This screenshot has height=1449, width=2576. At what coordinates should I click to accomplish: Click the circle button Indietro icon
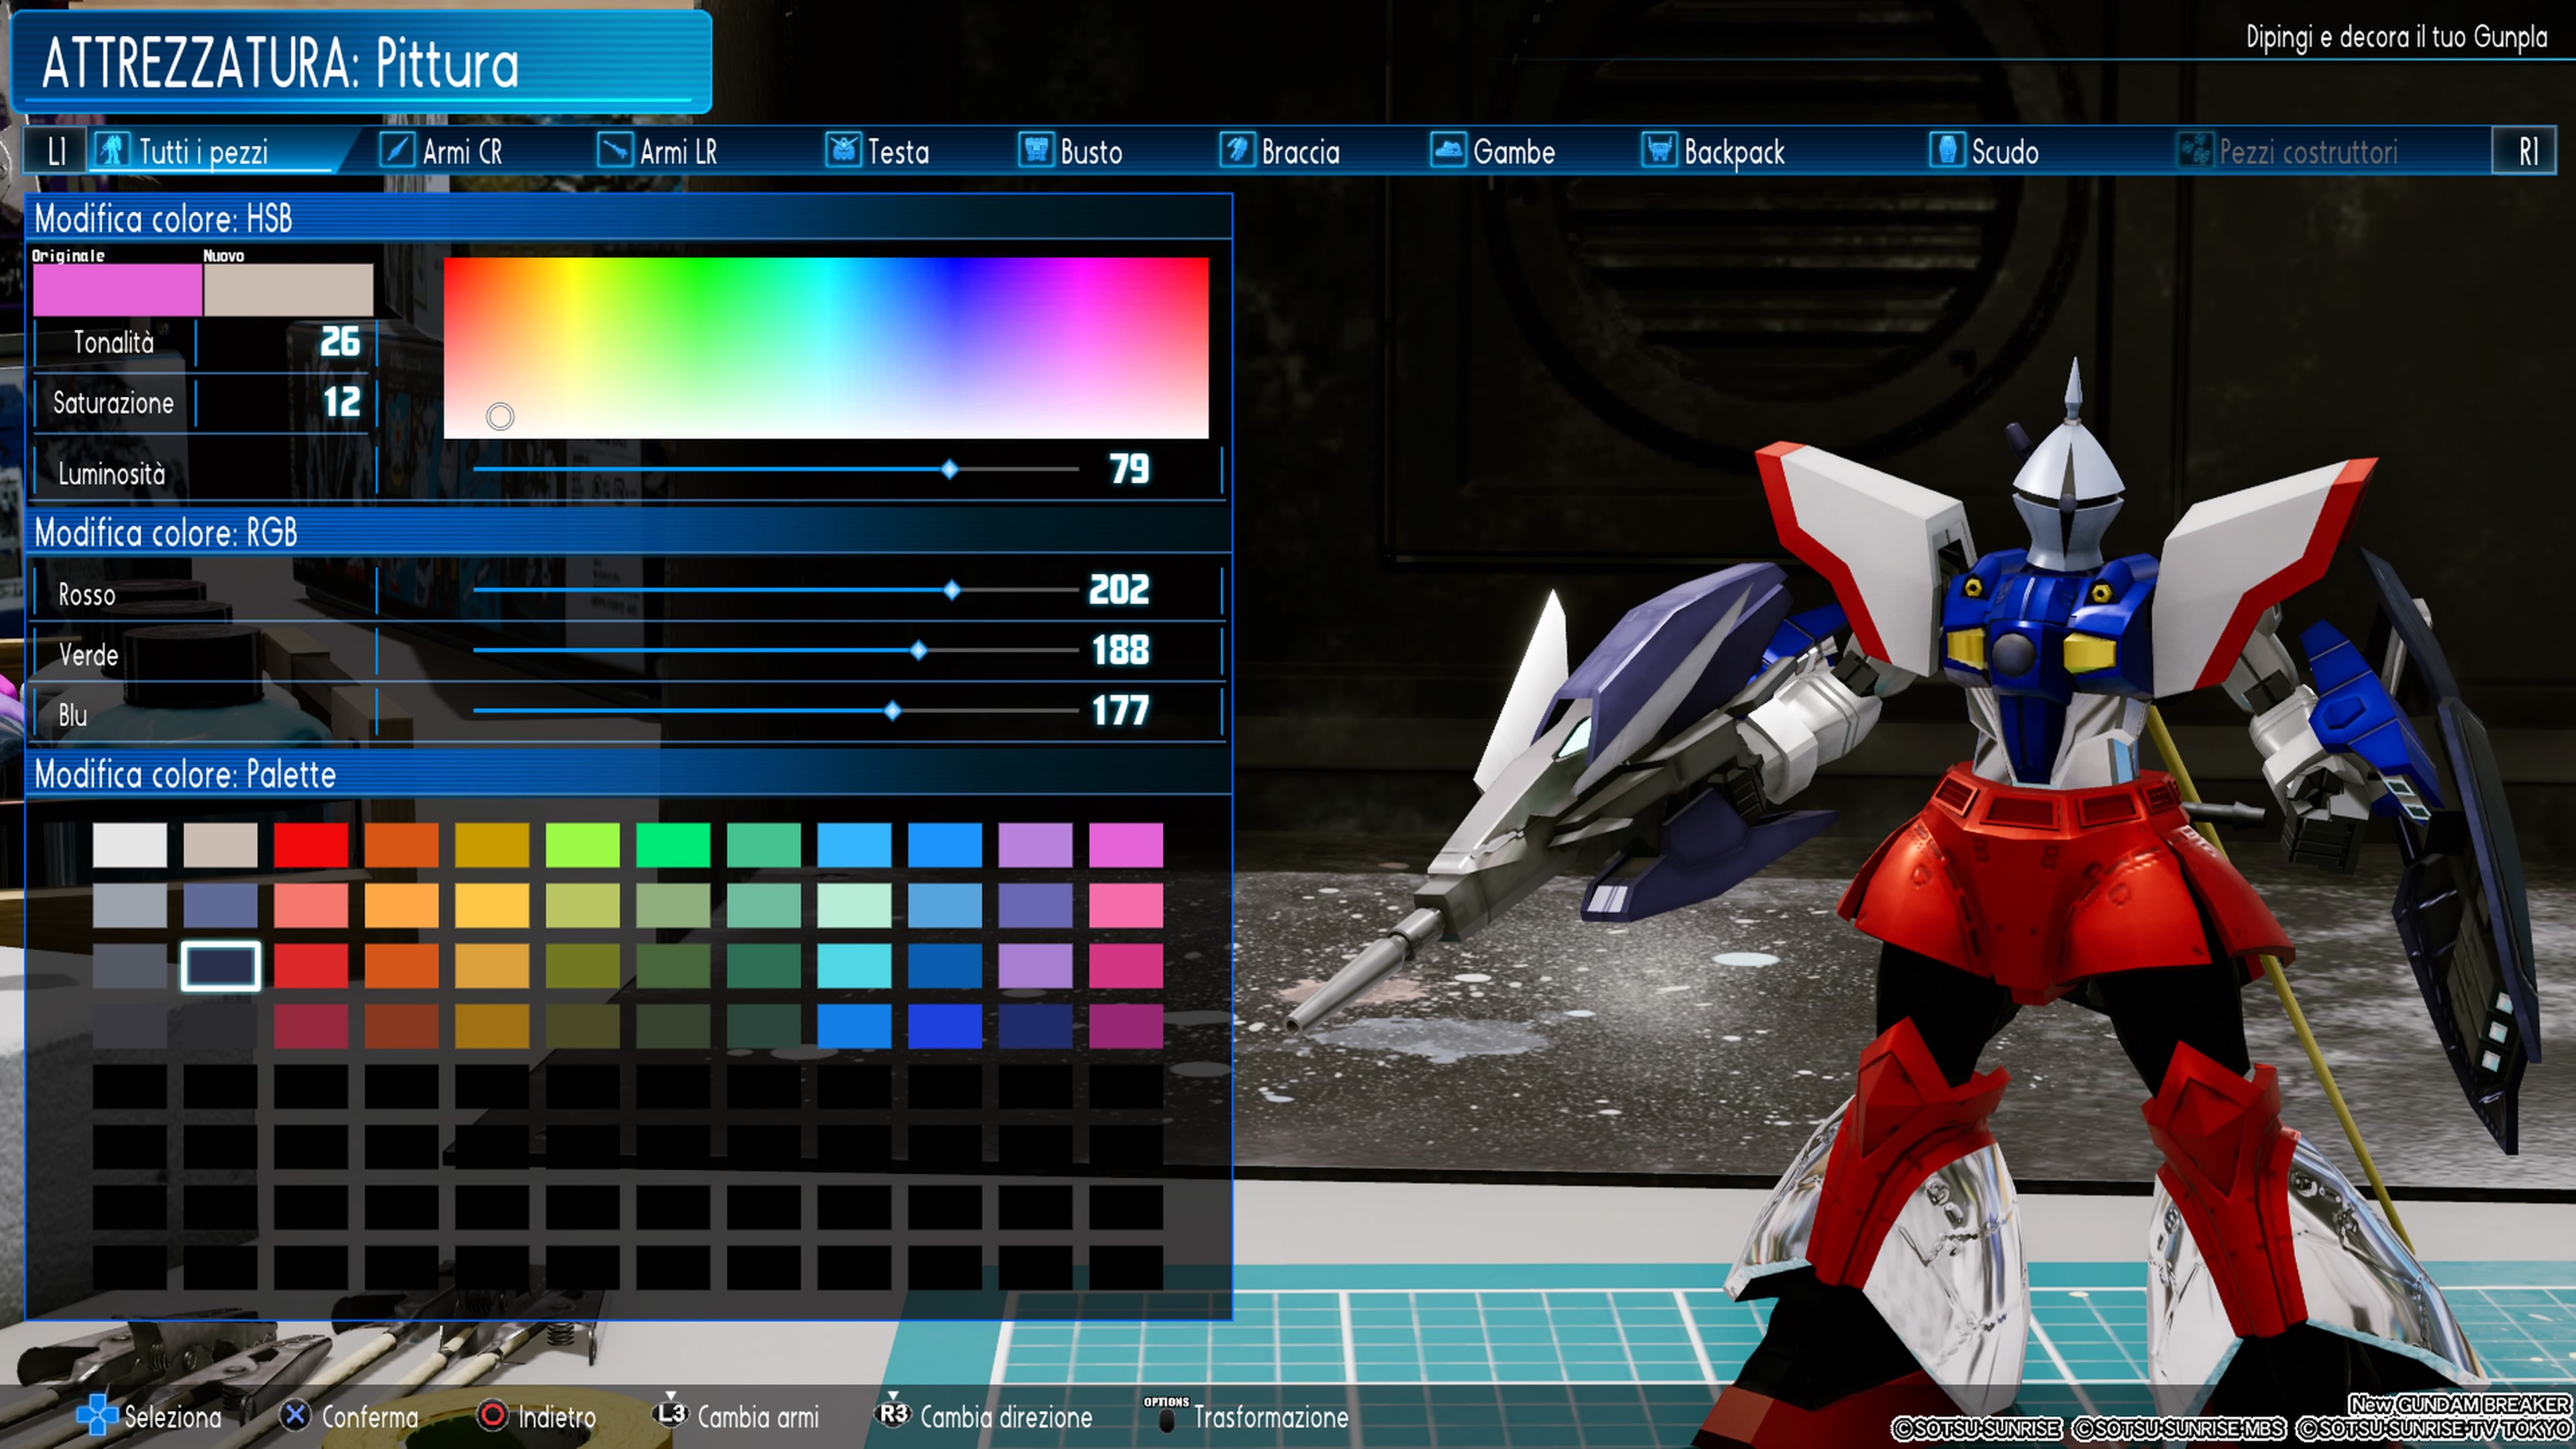[x=492, y=1415]
